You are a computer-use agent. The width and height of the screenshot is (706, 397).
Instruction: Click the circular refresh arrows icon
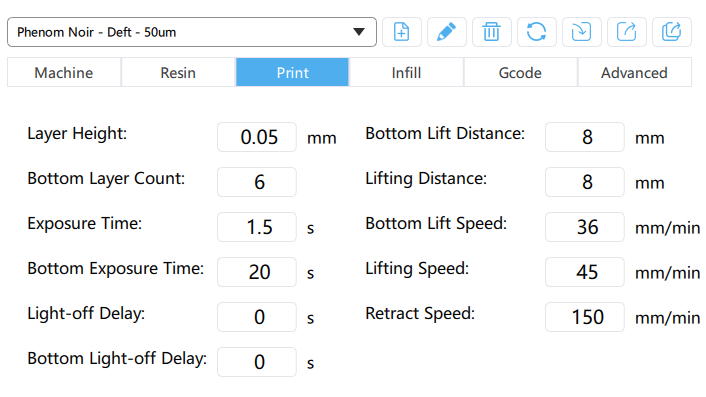click(x=537, y=32)
